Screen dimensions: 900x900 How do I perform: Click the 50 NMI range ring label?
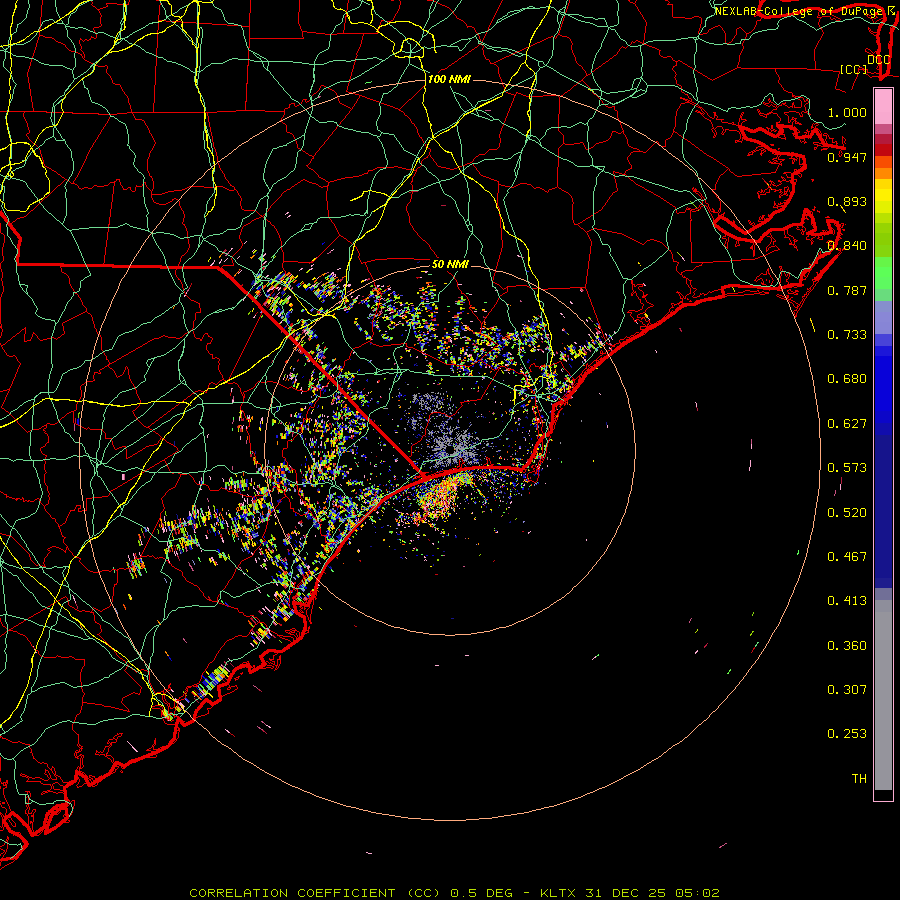(450, 264)
